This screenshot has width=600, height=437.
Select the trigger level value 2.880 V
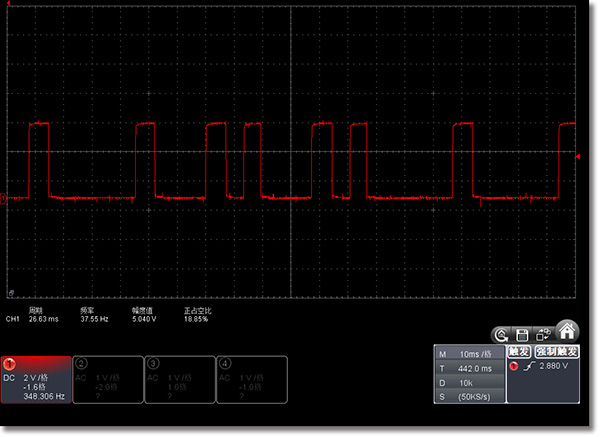(556, 368)
